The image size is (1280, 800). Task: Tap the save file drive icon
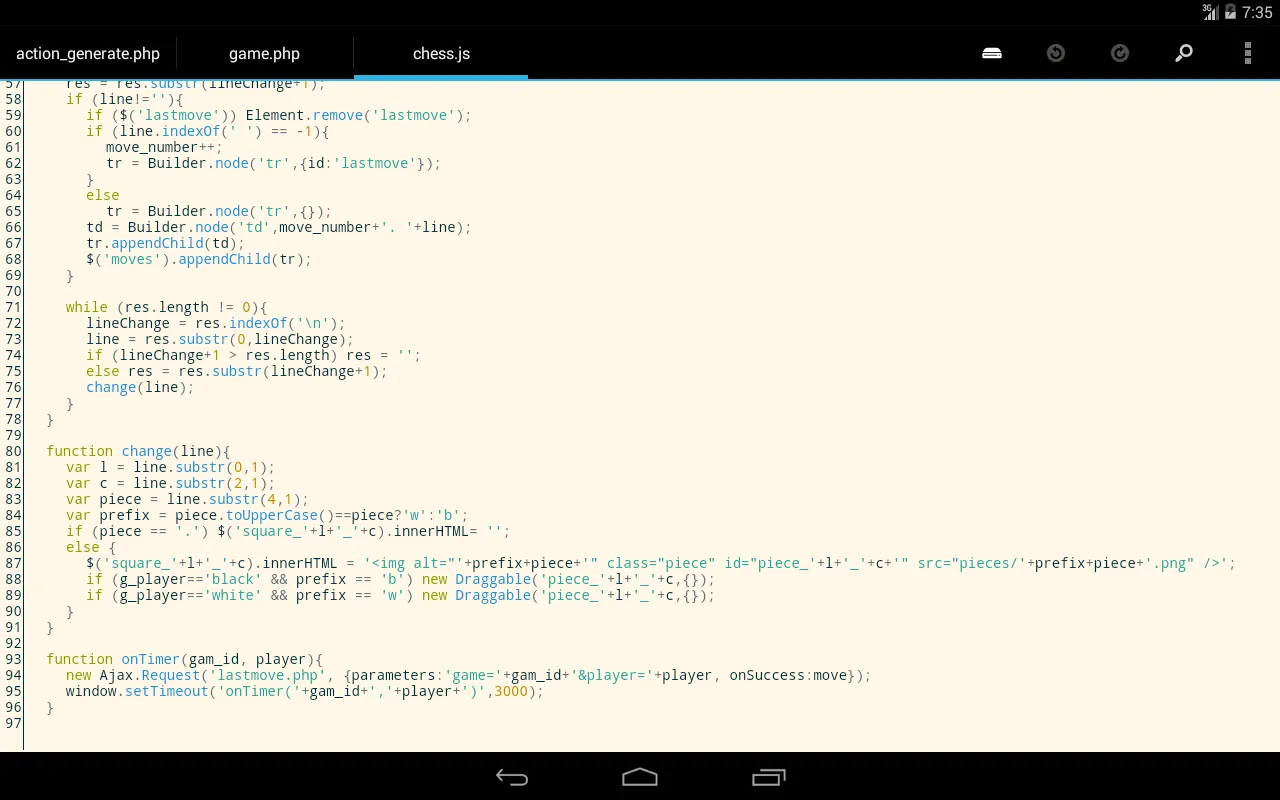992,53
